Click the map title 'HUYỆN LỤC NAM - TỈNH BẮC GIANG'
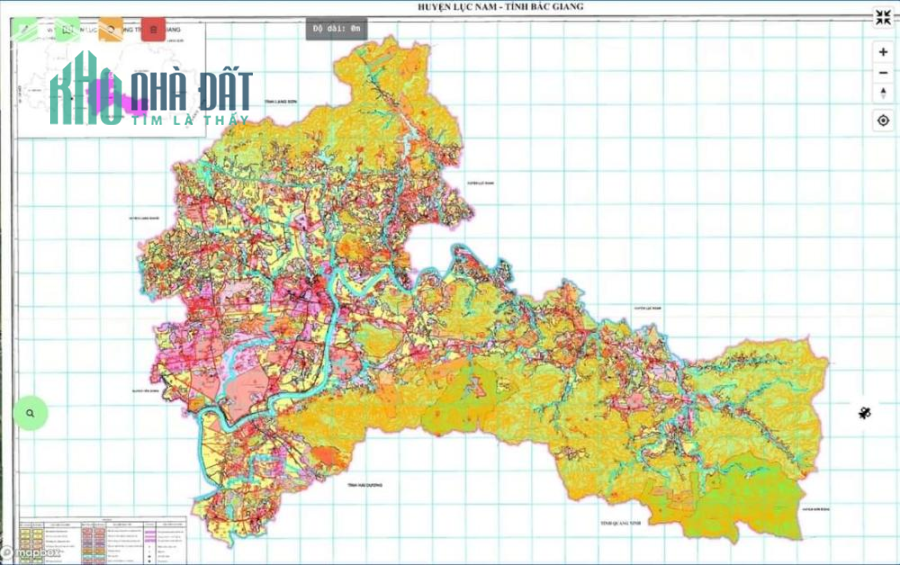900x565 pixels. [x=501, y=7]
